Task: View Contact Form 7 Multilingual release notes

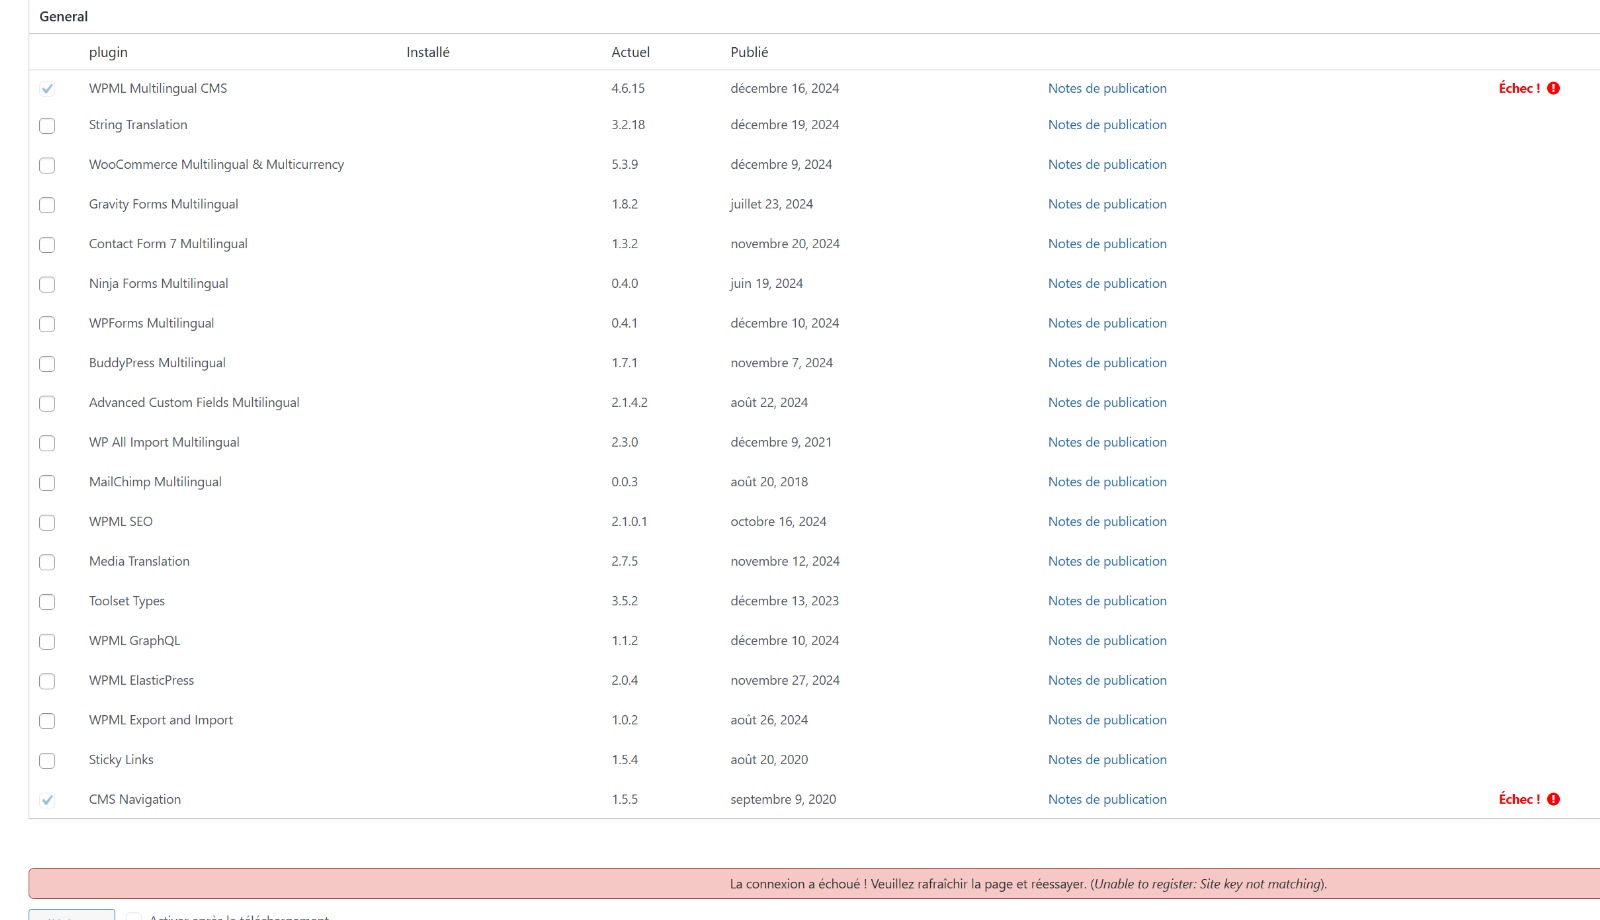Action: click(x=1107, y=243)
